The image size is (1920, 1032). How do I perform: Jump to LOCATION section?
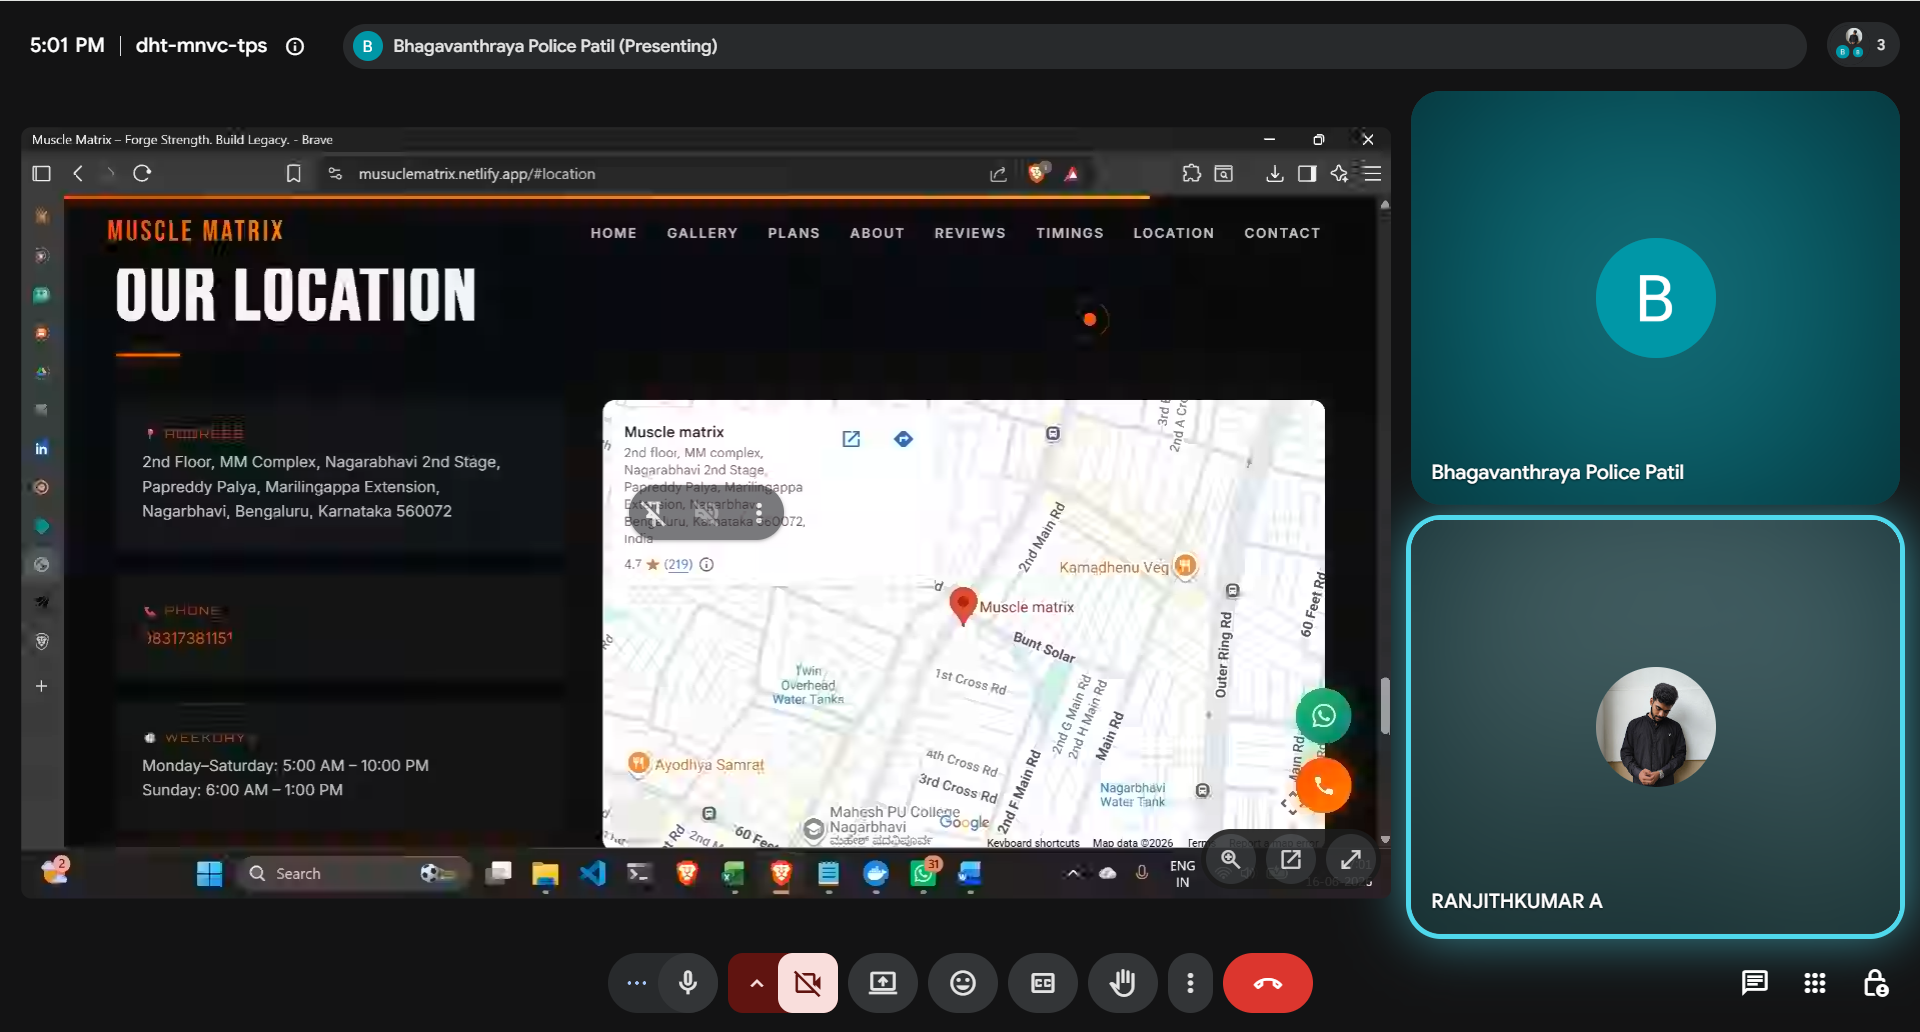[1173, 233]
